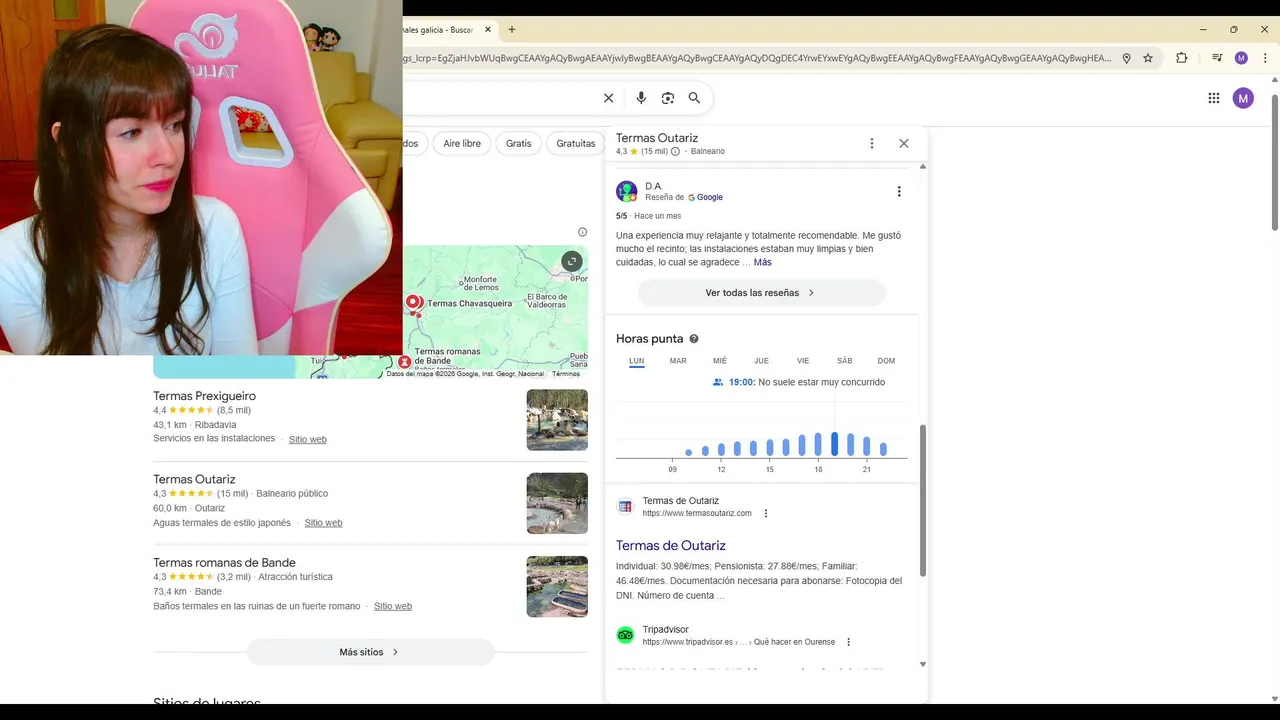The image size is (1280, 720).
Task: Select the SÁB day tab
Action: tap(845, 361)
